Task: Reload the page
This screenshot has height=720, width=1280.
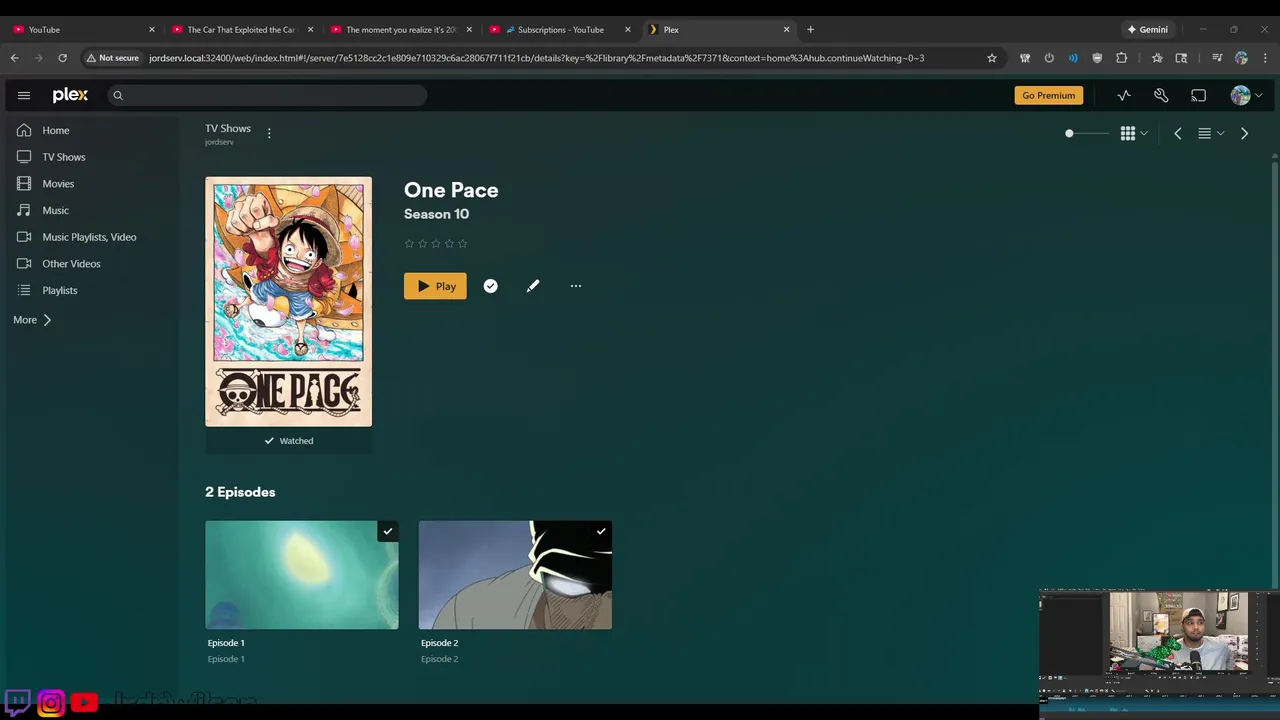Action: click(x=63, y=58)
